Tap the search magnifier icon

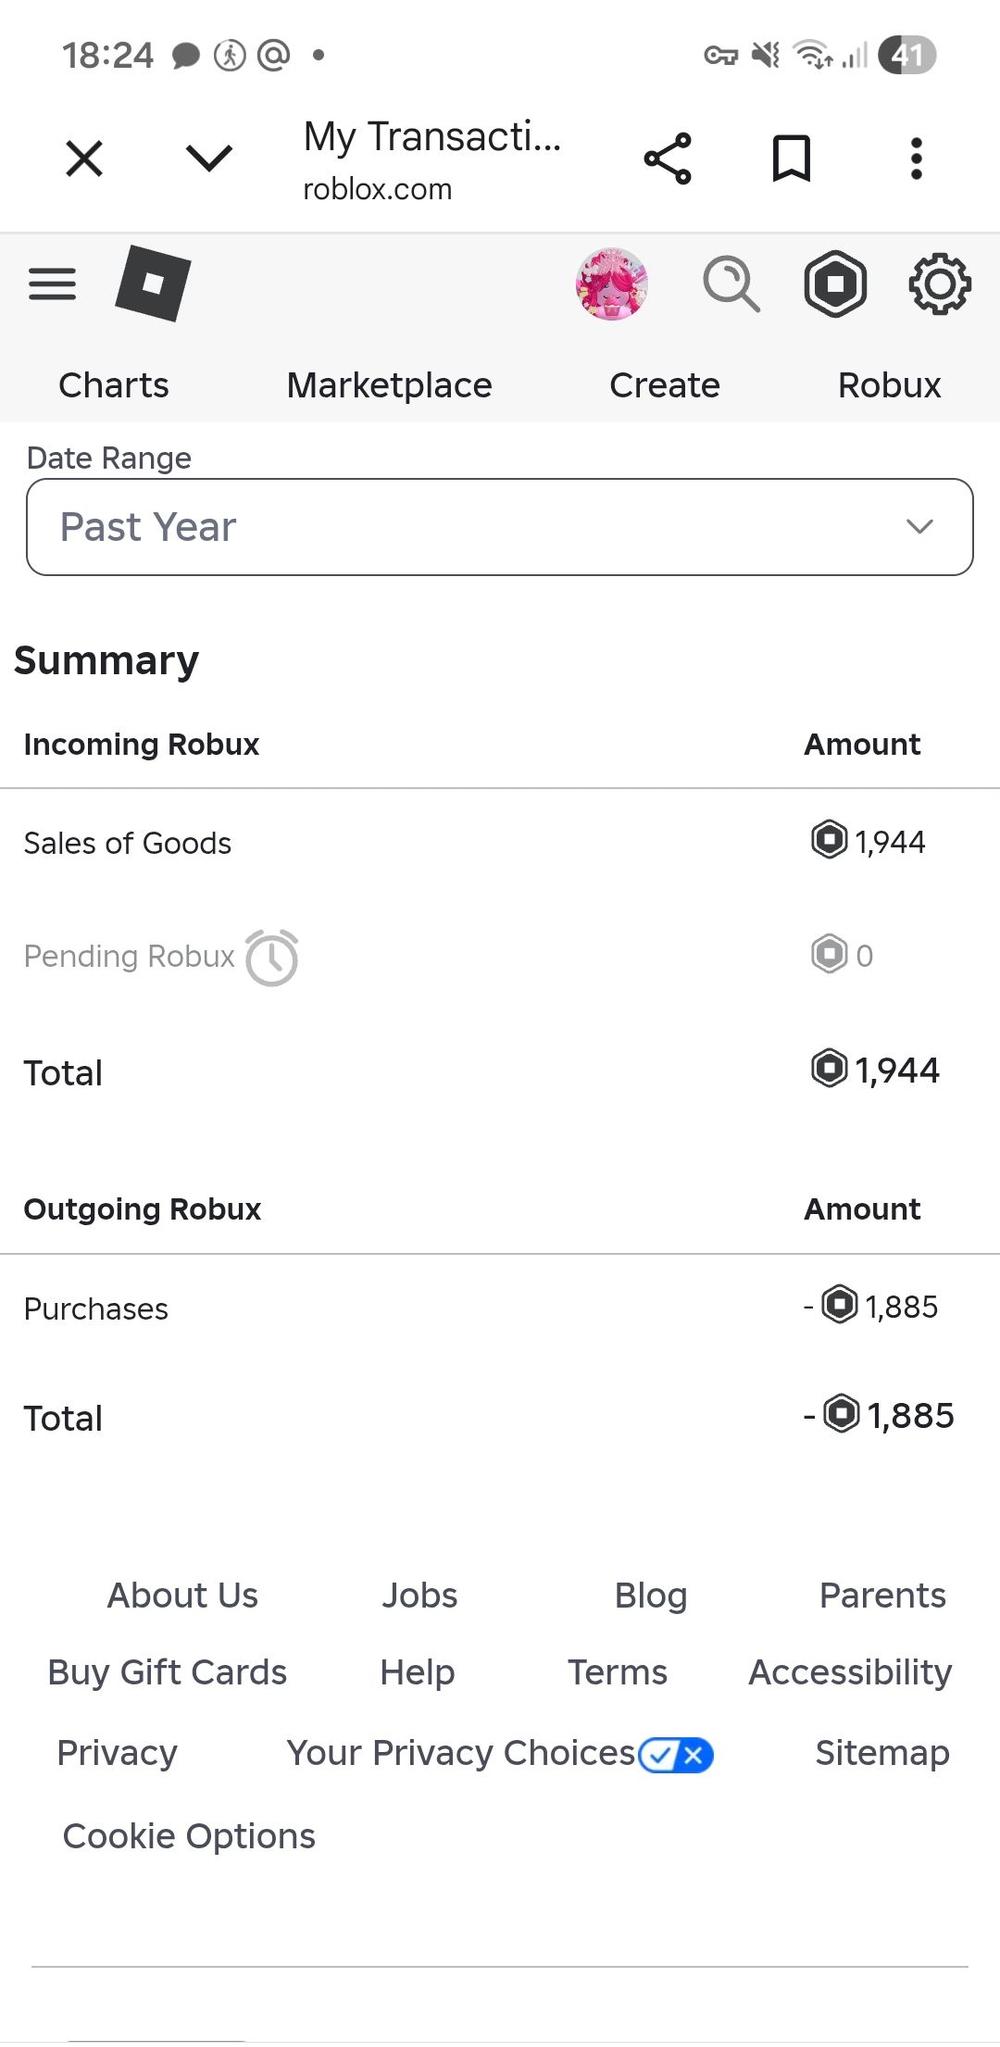coord(731,285)
